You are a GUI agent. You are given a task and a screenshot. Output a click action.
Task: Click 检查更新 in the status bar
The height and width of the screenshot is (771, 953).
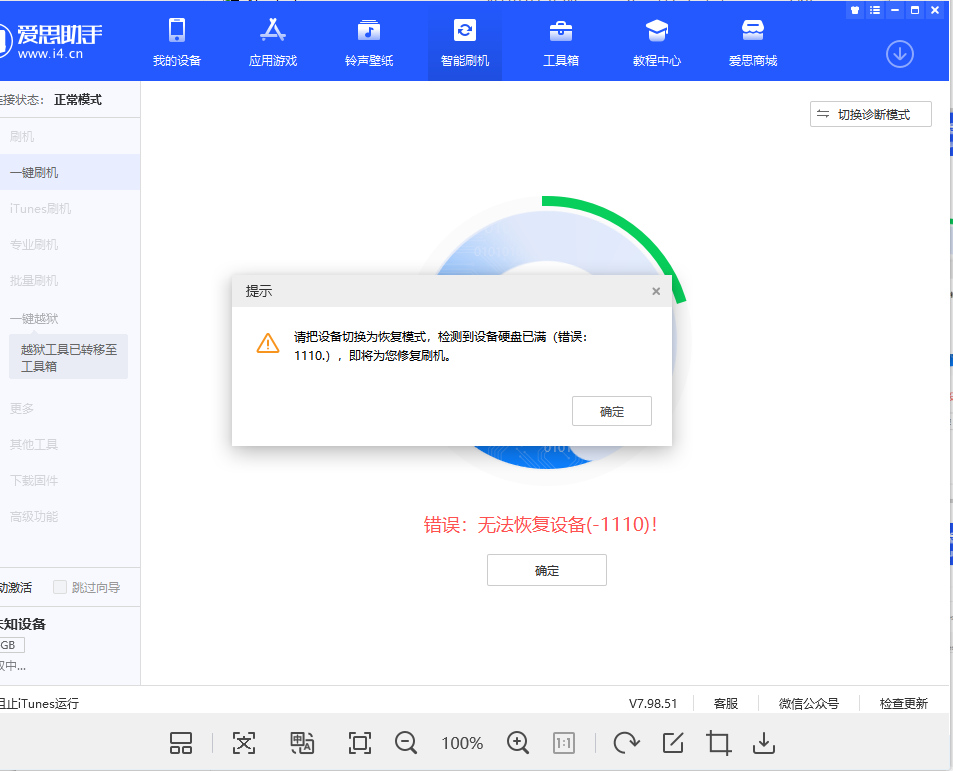(x=903, y=703)
